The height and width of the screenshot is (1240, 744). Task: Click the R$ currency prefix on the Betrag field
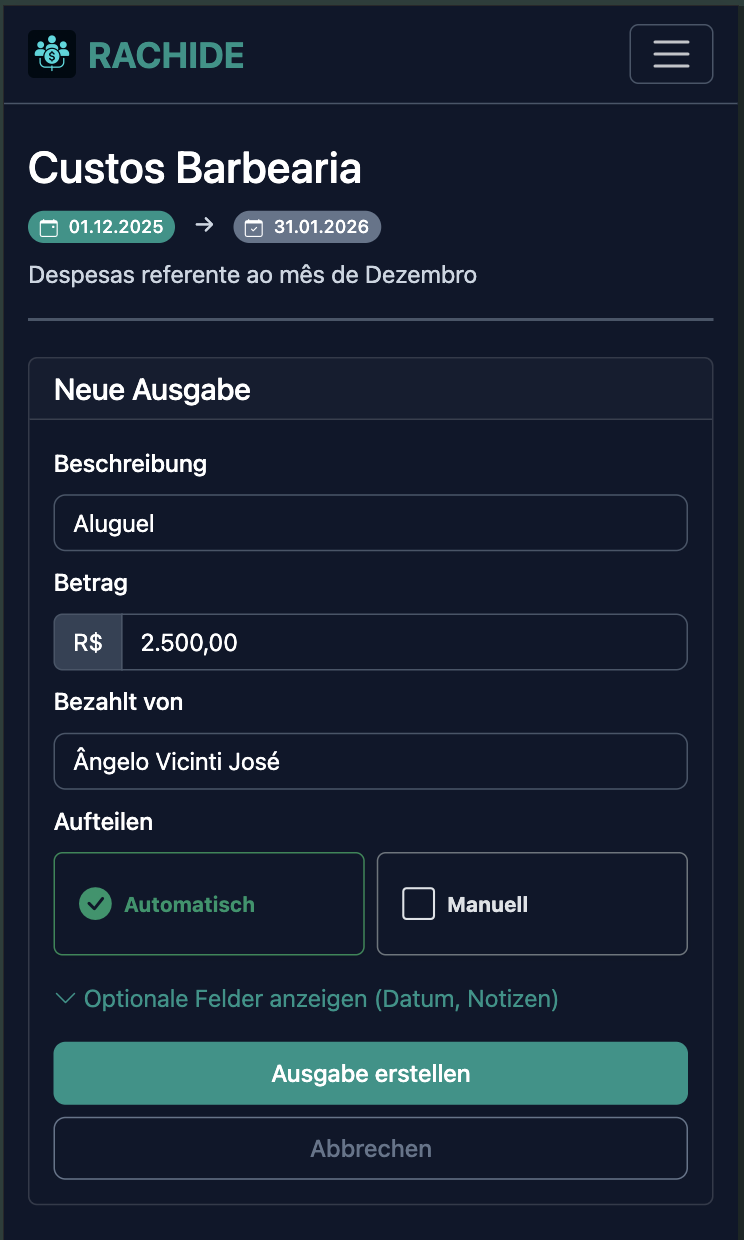point(87,642)
